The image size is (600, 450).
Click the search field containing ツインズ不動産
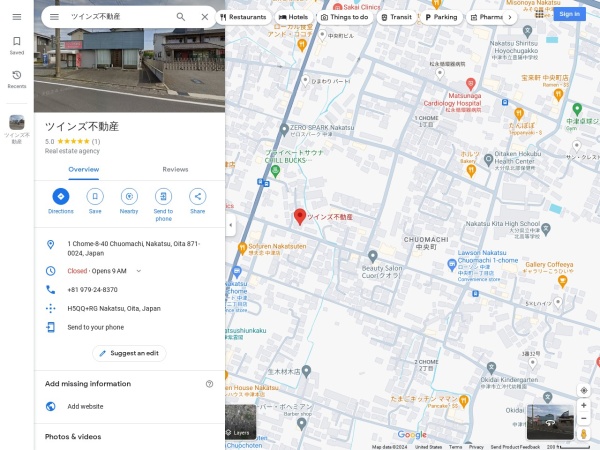coord(119,17)
